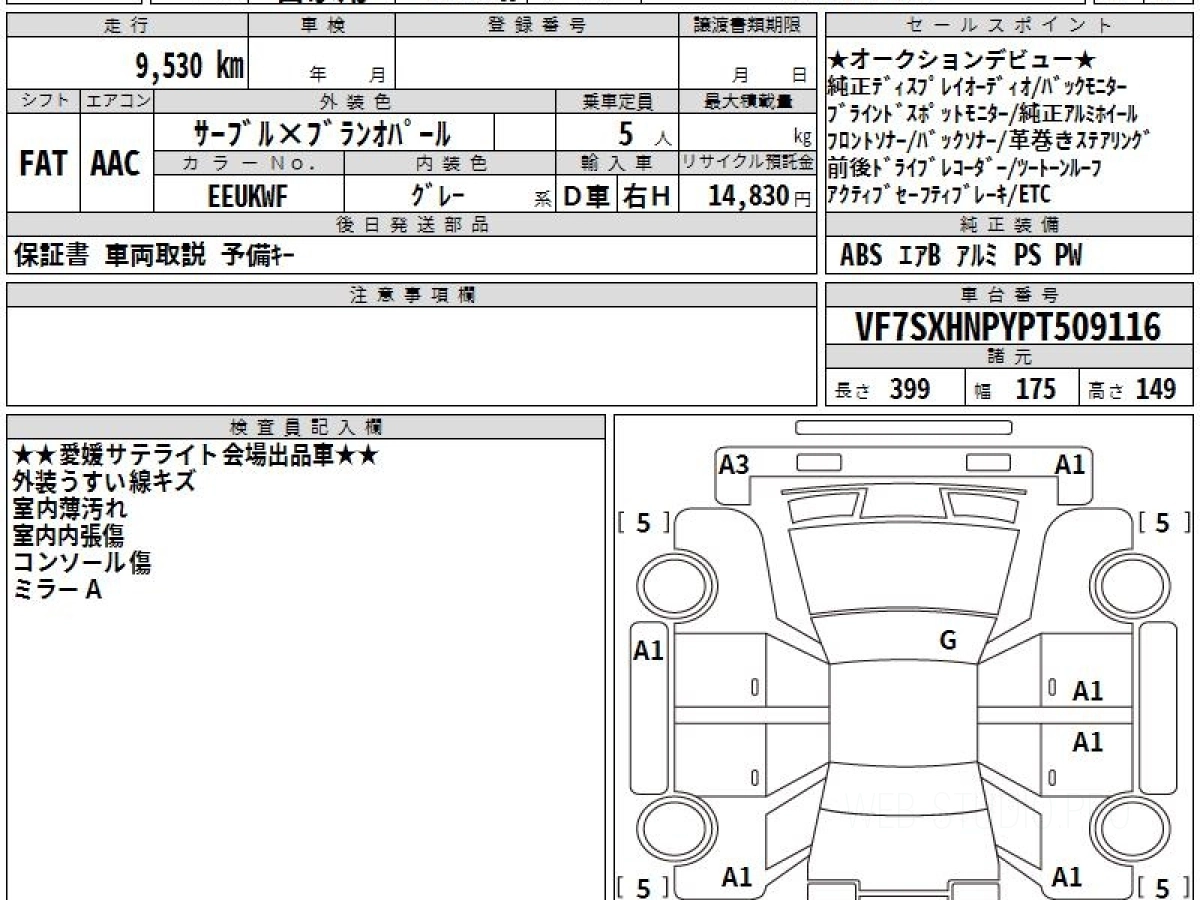This screenshot has height=900, width=1200.
Task: Click the セールスポイント sales point header
Action: (x=1010, y=26)
